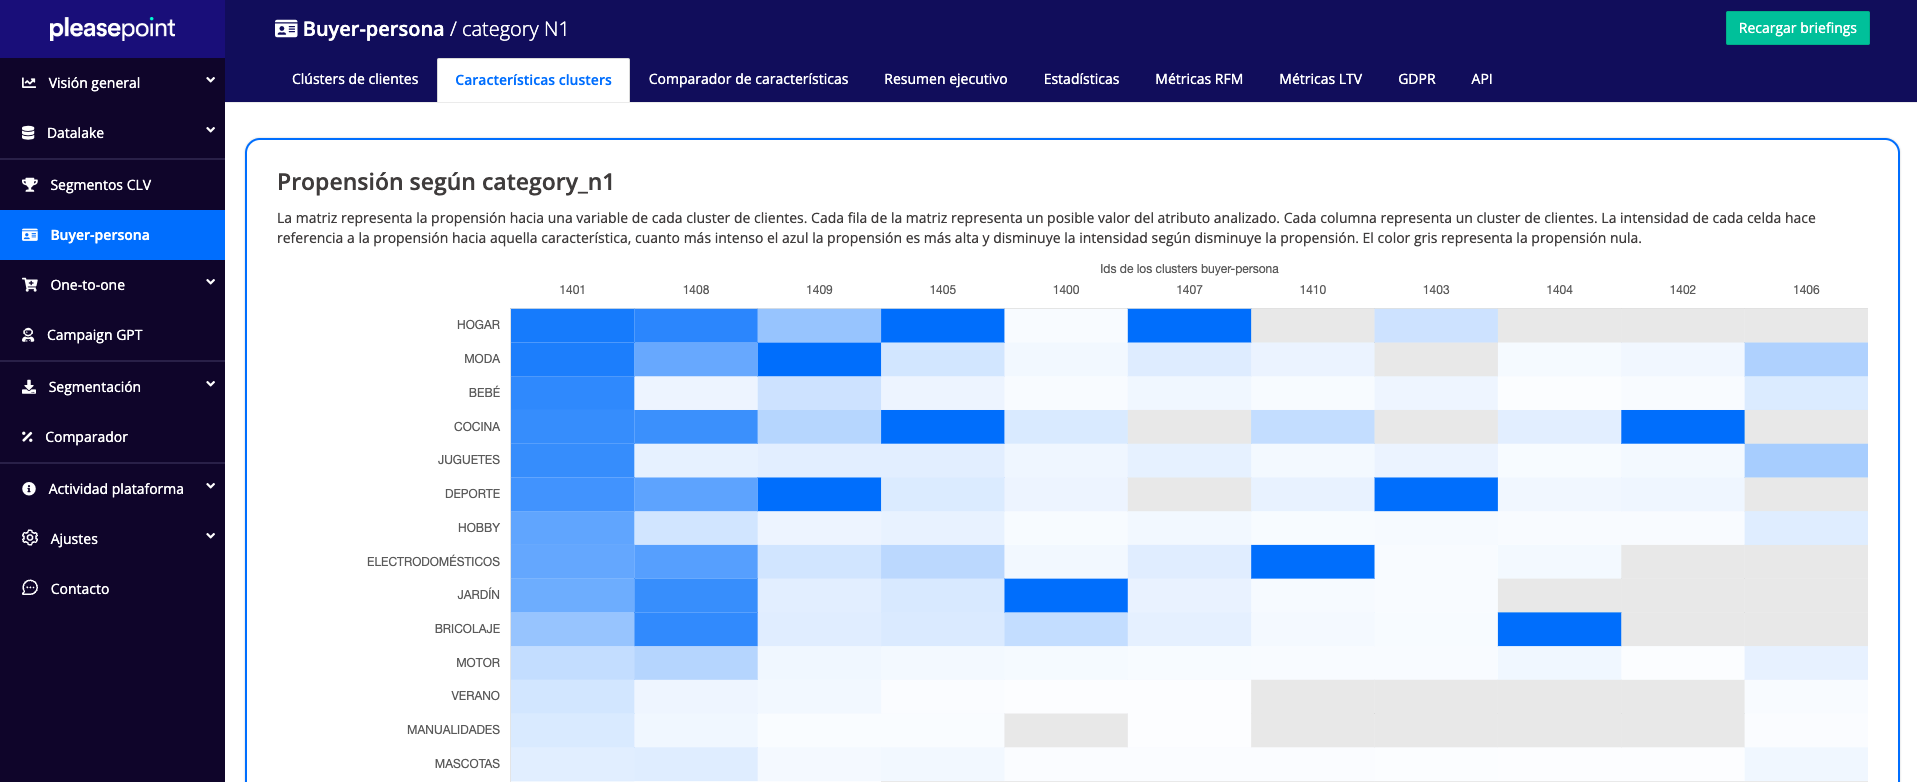
Task: Switch to the Clústers de clientes tab
Action: coord(355,79)
